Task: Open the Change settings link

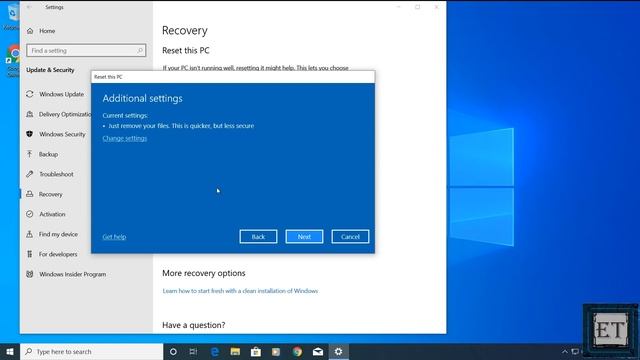Action: pyautogui.click(x=124, y=138)
